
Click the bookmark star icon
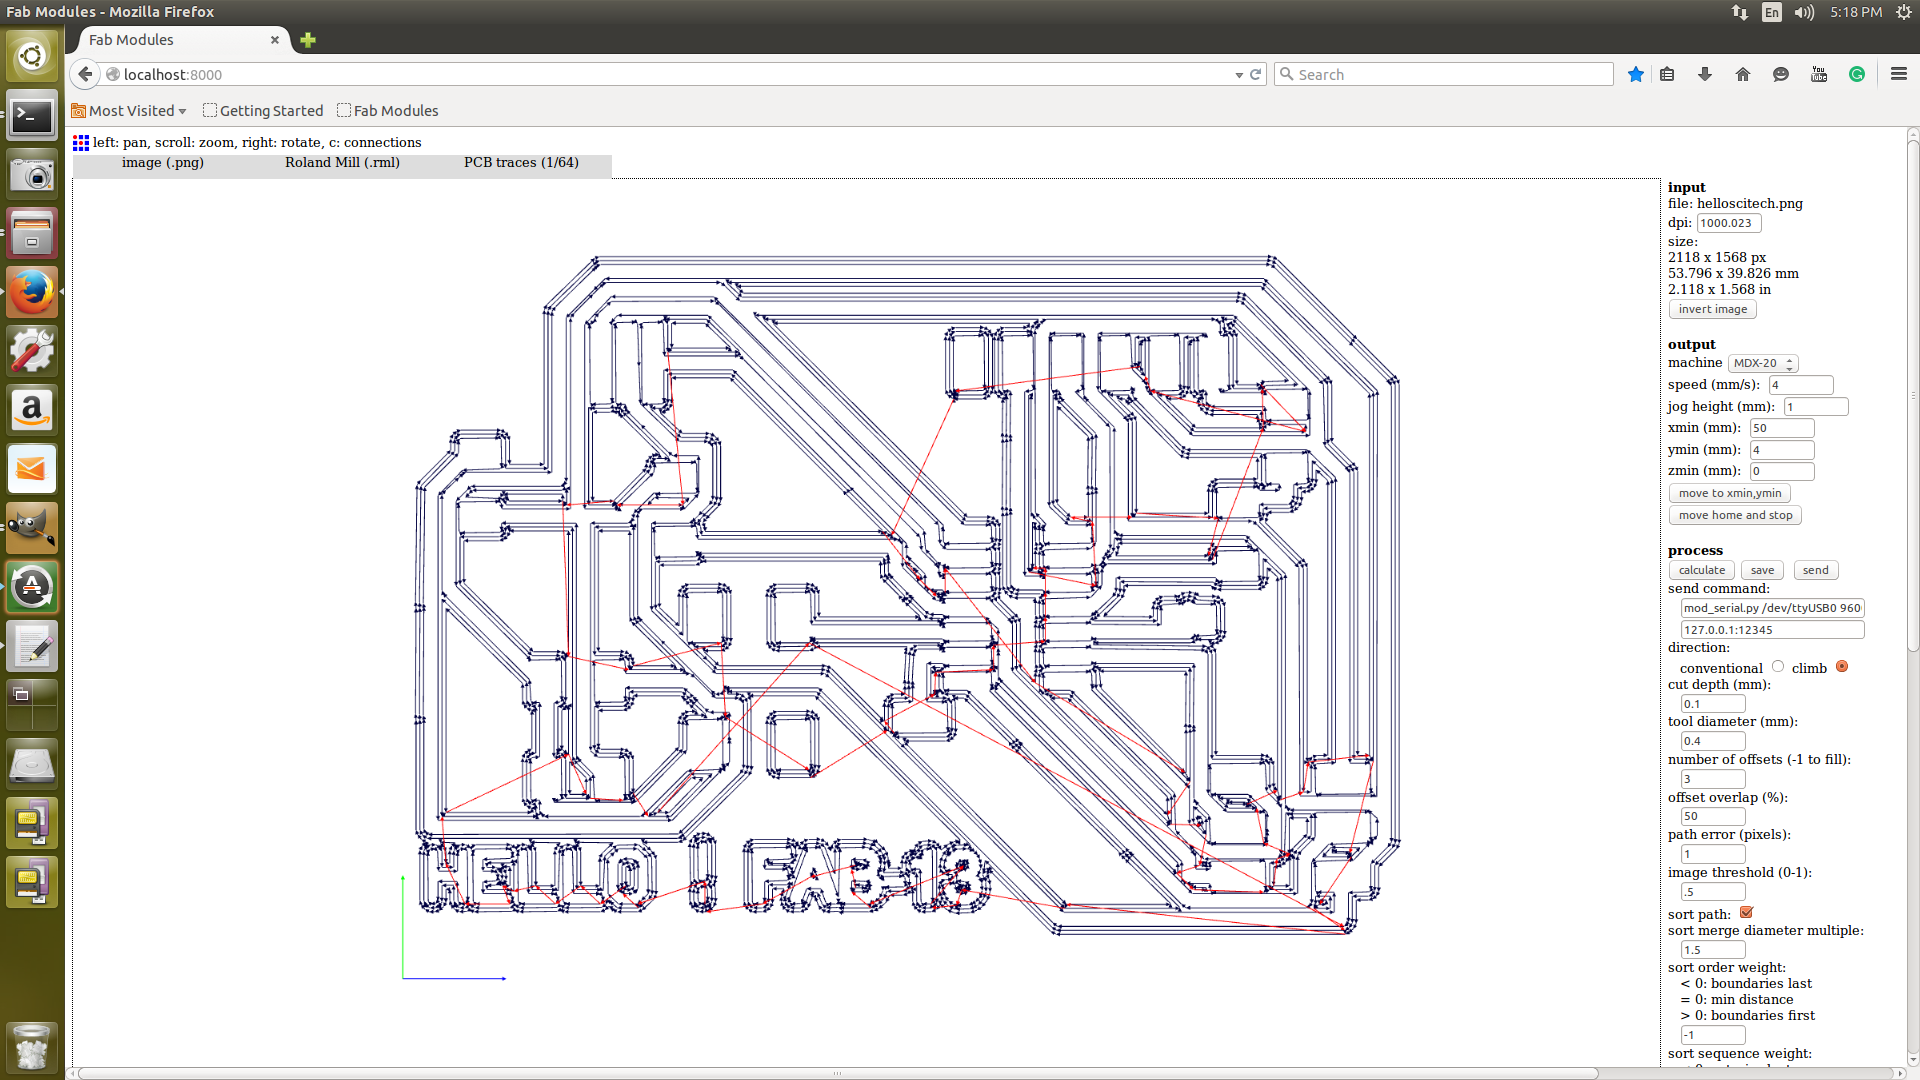click(1636, 74)
